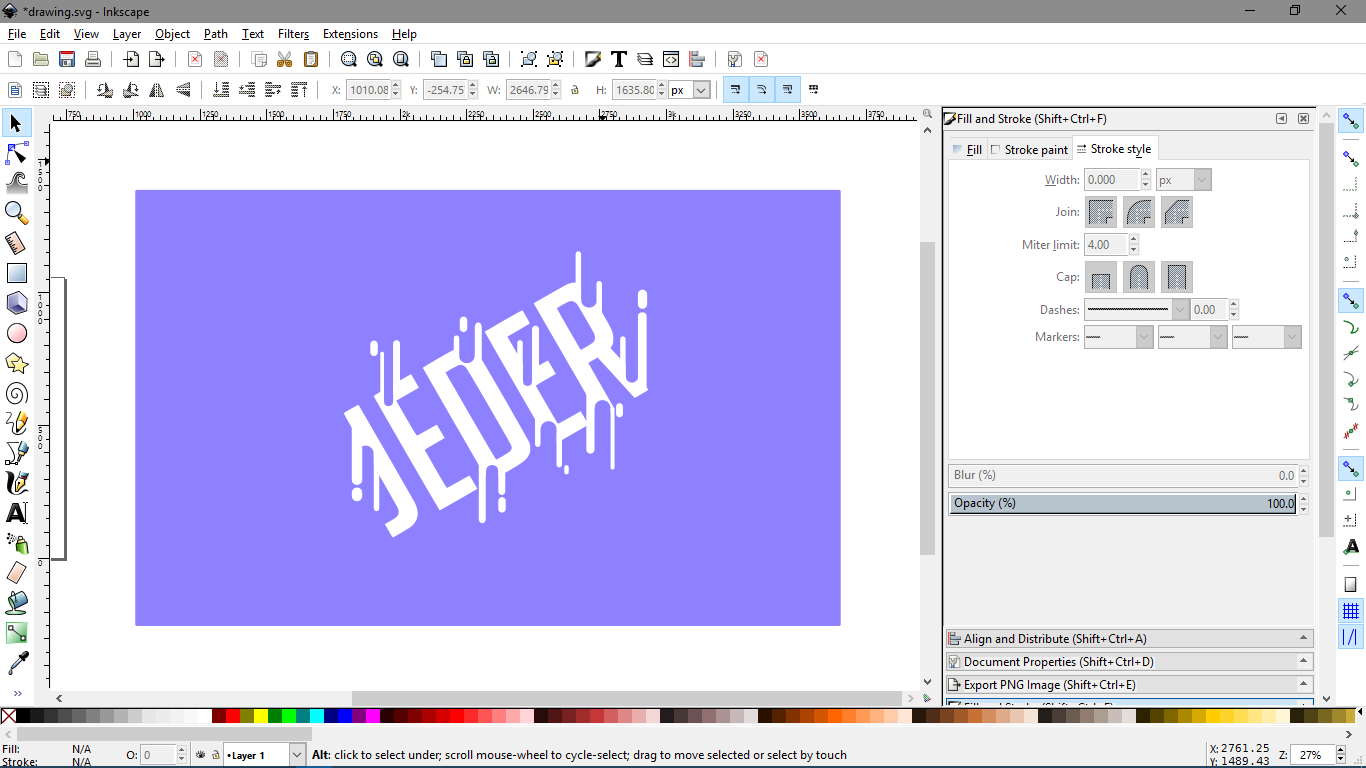Screen dimensions: 1366x768
Task: Choose the Calligraphy tool
Action: 17,483
